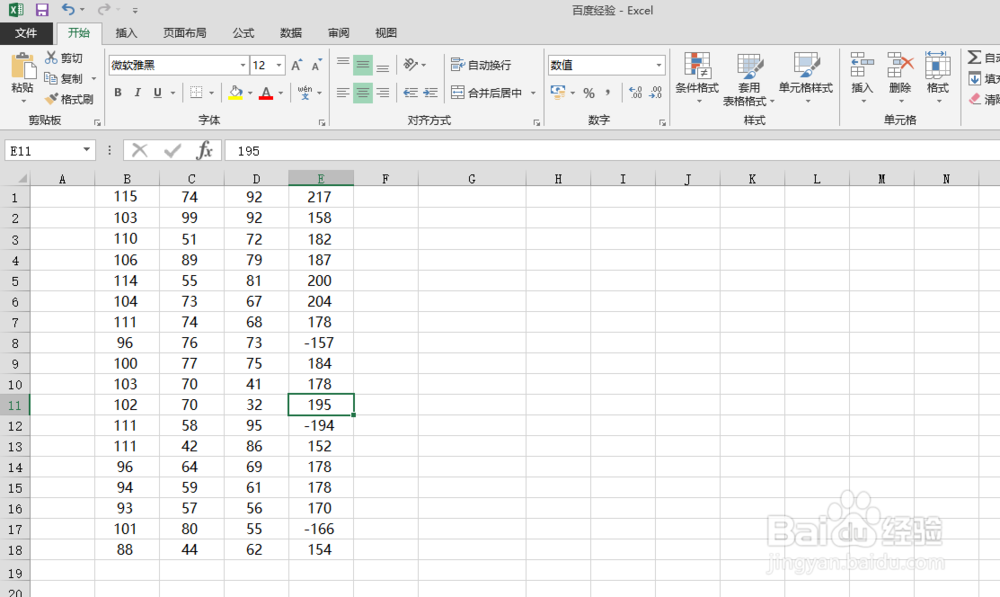The height and width of the screenshot is (597, 1000).
Task: Expand the merge and center dropdown arrow
Action: pyautogui.click(x=533, y=93)
